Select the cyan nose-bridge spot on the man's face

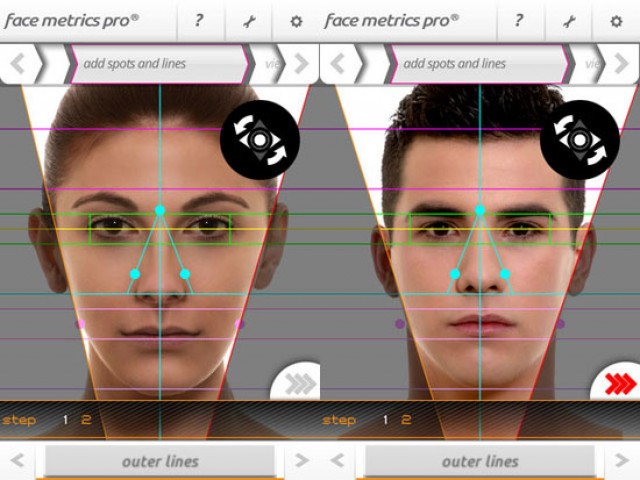pos(480,210)
